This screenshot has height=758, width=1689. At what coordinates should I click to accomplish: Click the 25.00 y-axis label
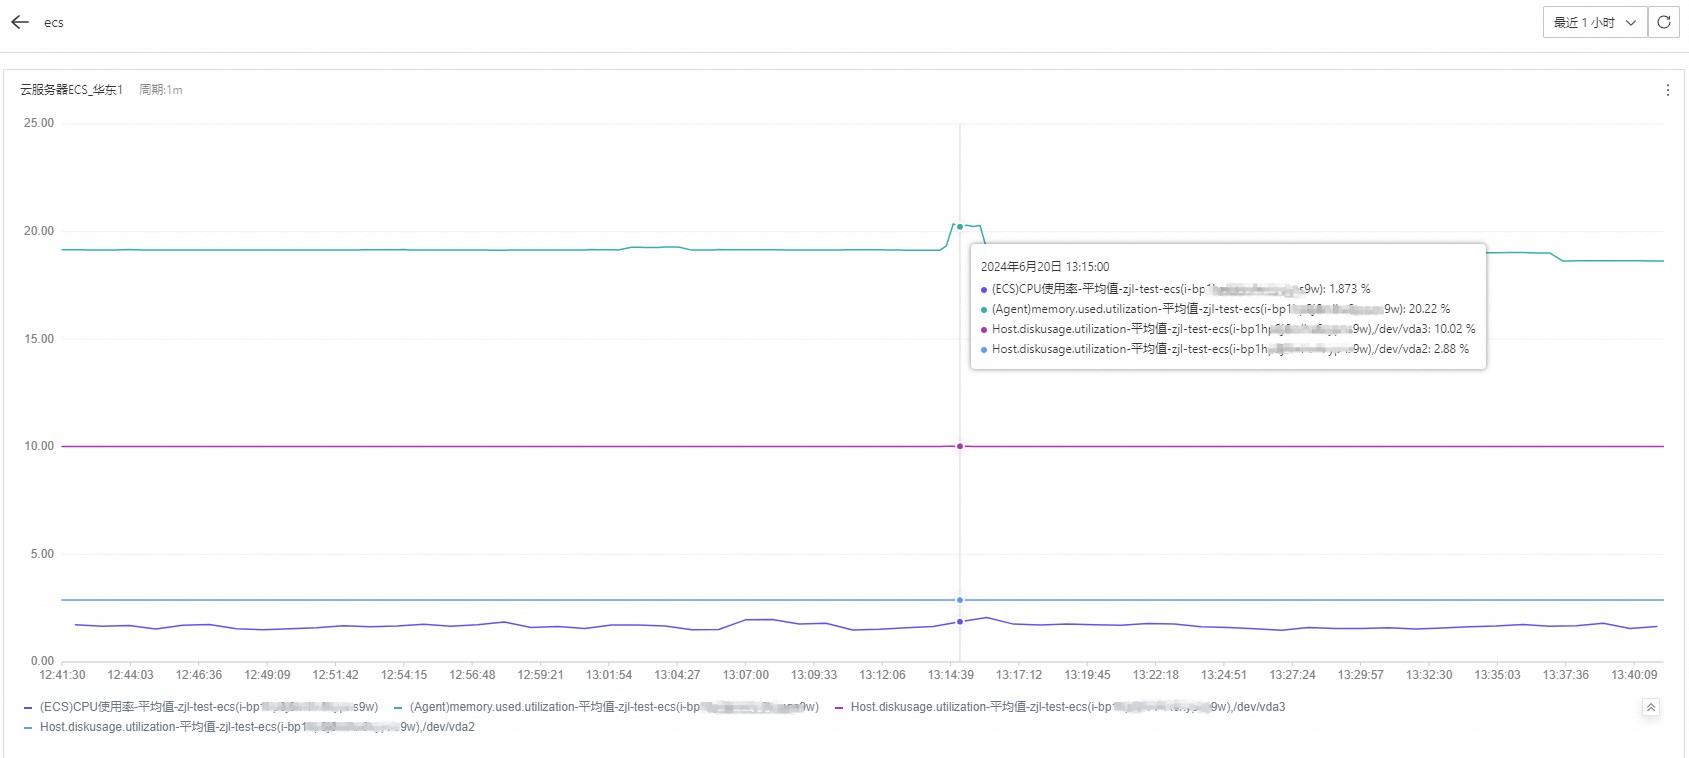(39, 123)
